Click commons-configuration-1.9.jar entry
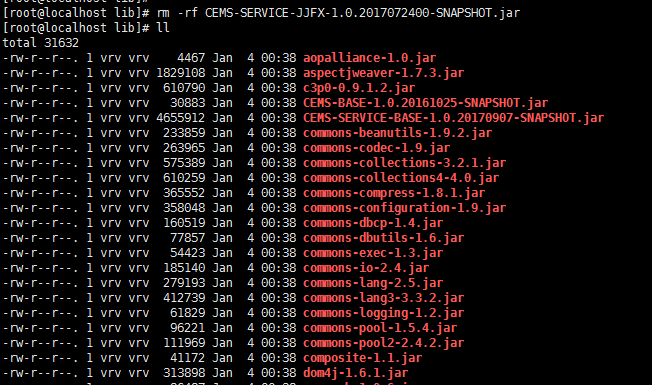 point(404,208)
